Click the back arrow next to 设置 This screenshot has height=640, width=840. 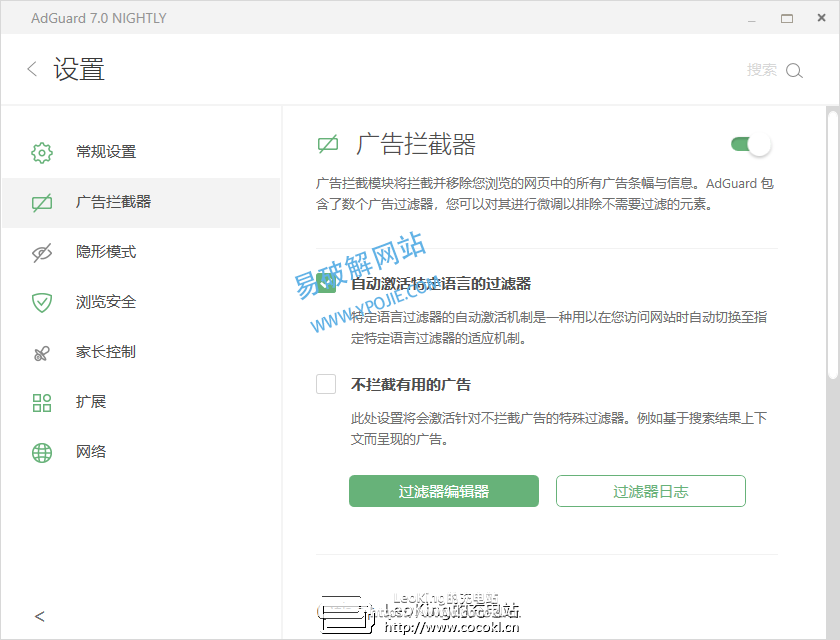(x=32, y=69)
